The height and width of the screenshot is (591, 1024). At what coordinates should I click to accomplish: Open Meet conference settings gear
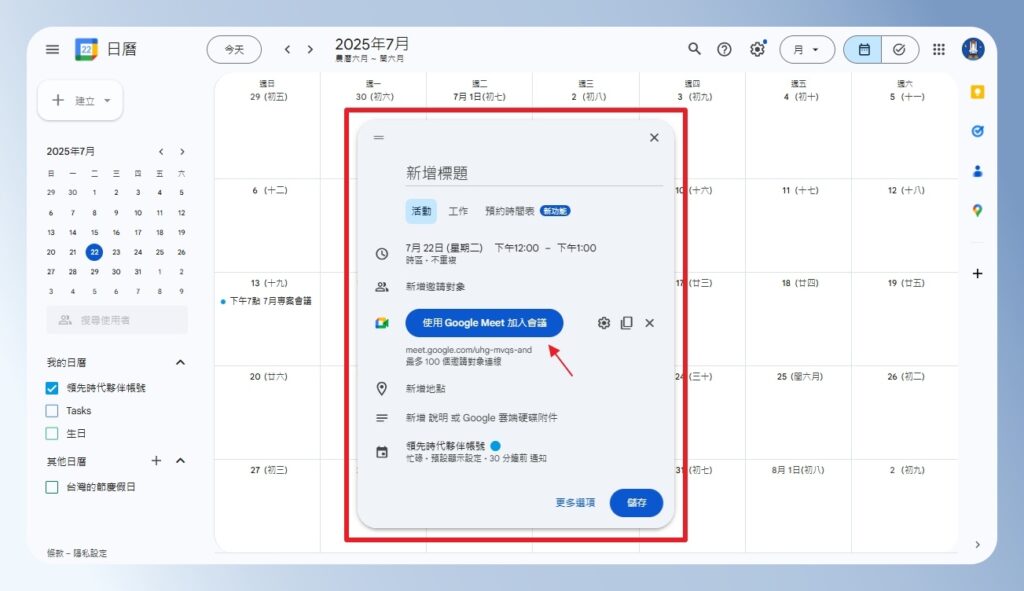click(603, 323)
